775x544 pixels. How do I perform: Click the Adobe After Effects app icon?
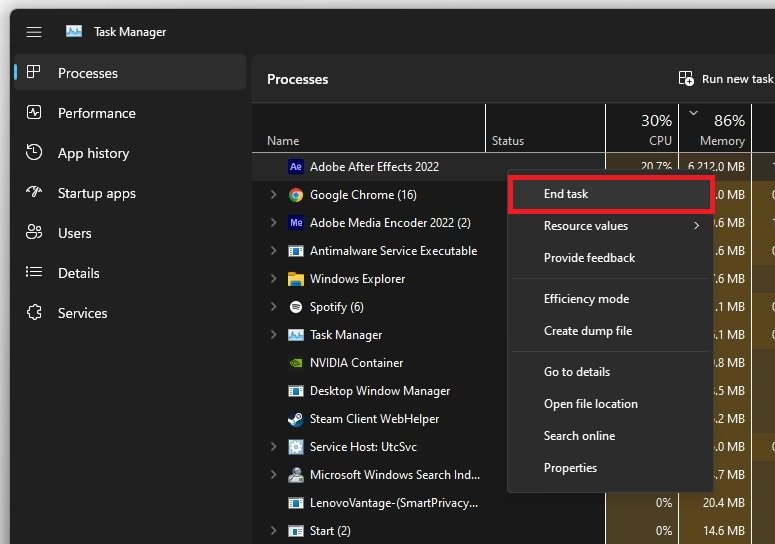coord(296,167)
